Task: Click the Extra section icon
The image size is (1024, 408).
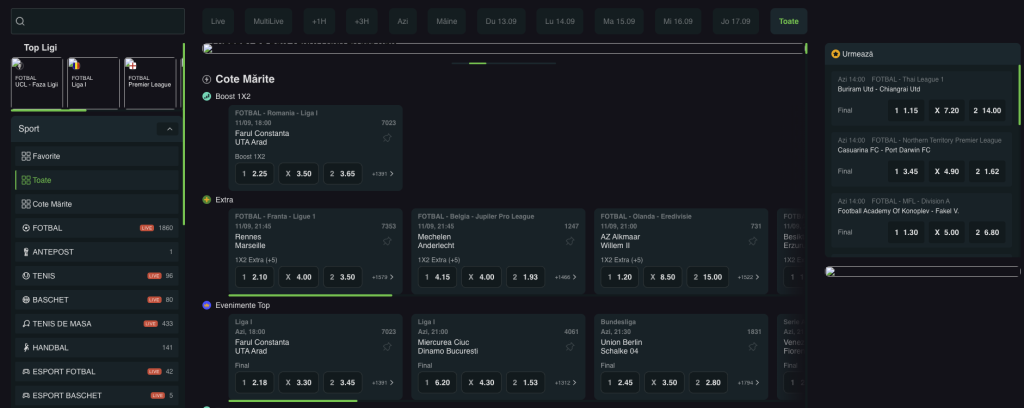Action: pyautogui.click(x=207, y=200)
